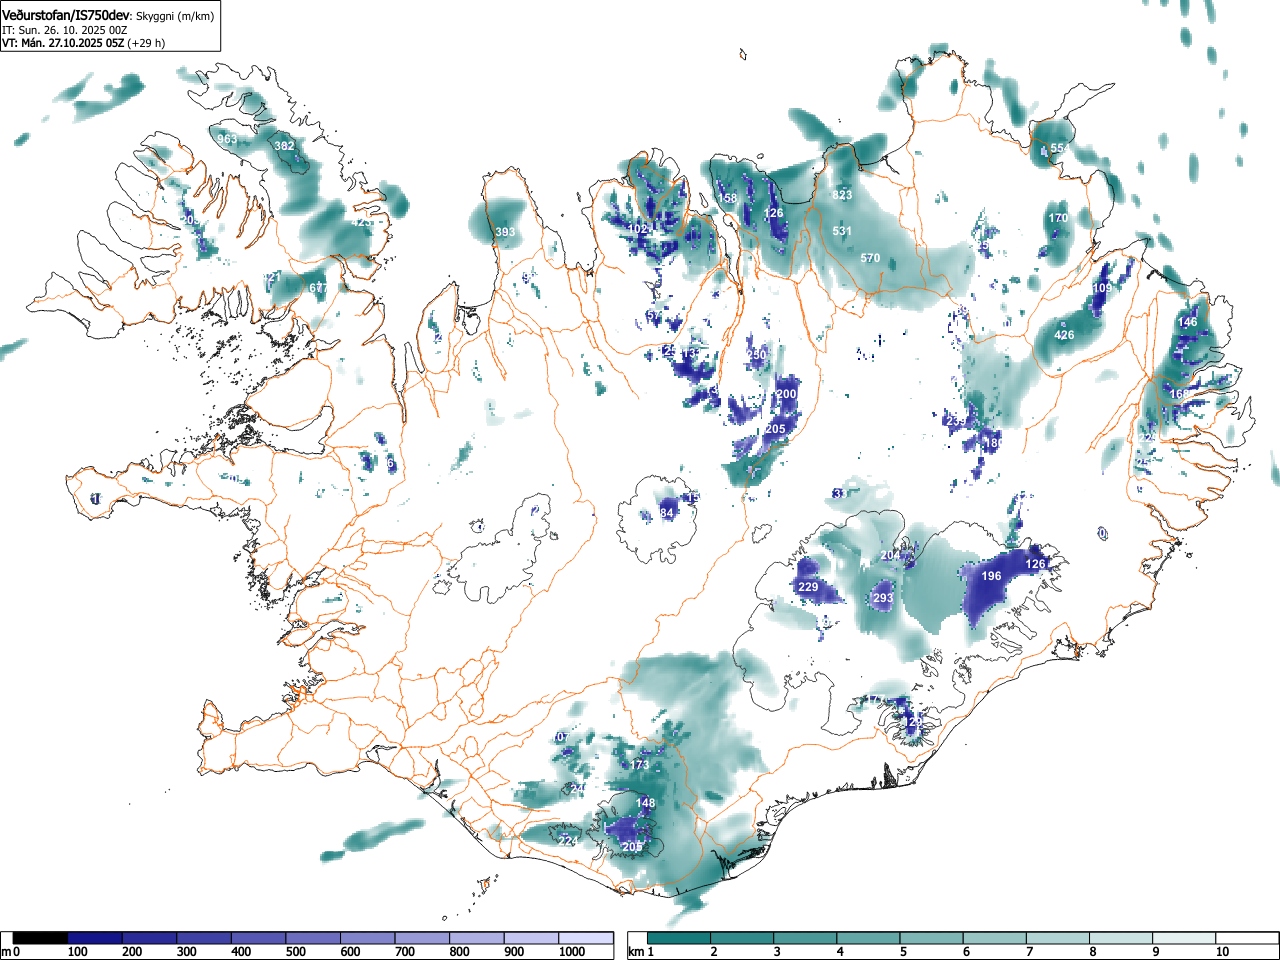1280x960 pixels.
Task: Click the map visibility value 554
Action: 1060,148
